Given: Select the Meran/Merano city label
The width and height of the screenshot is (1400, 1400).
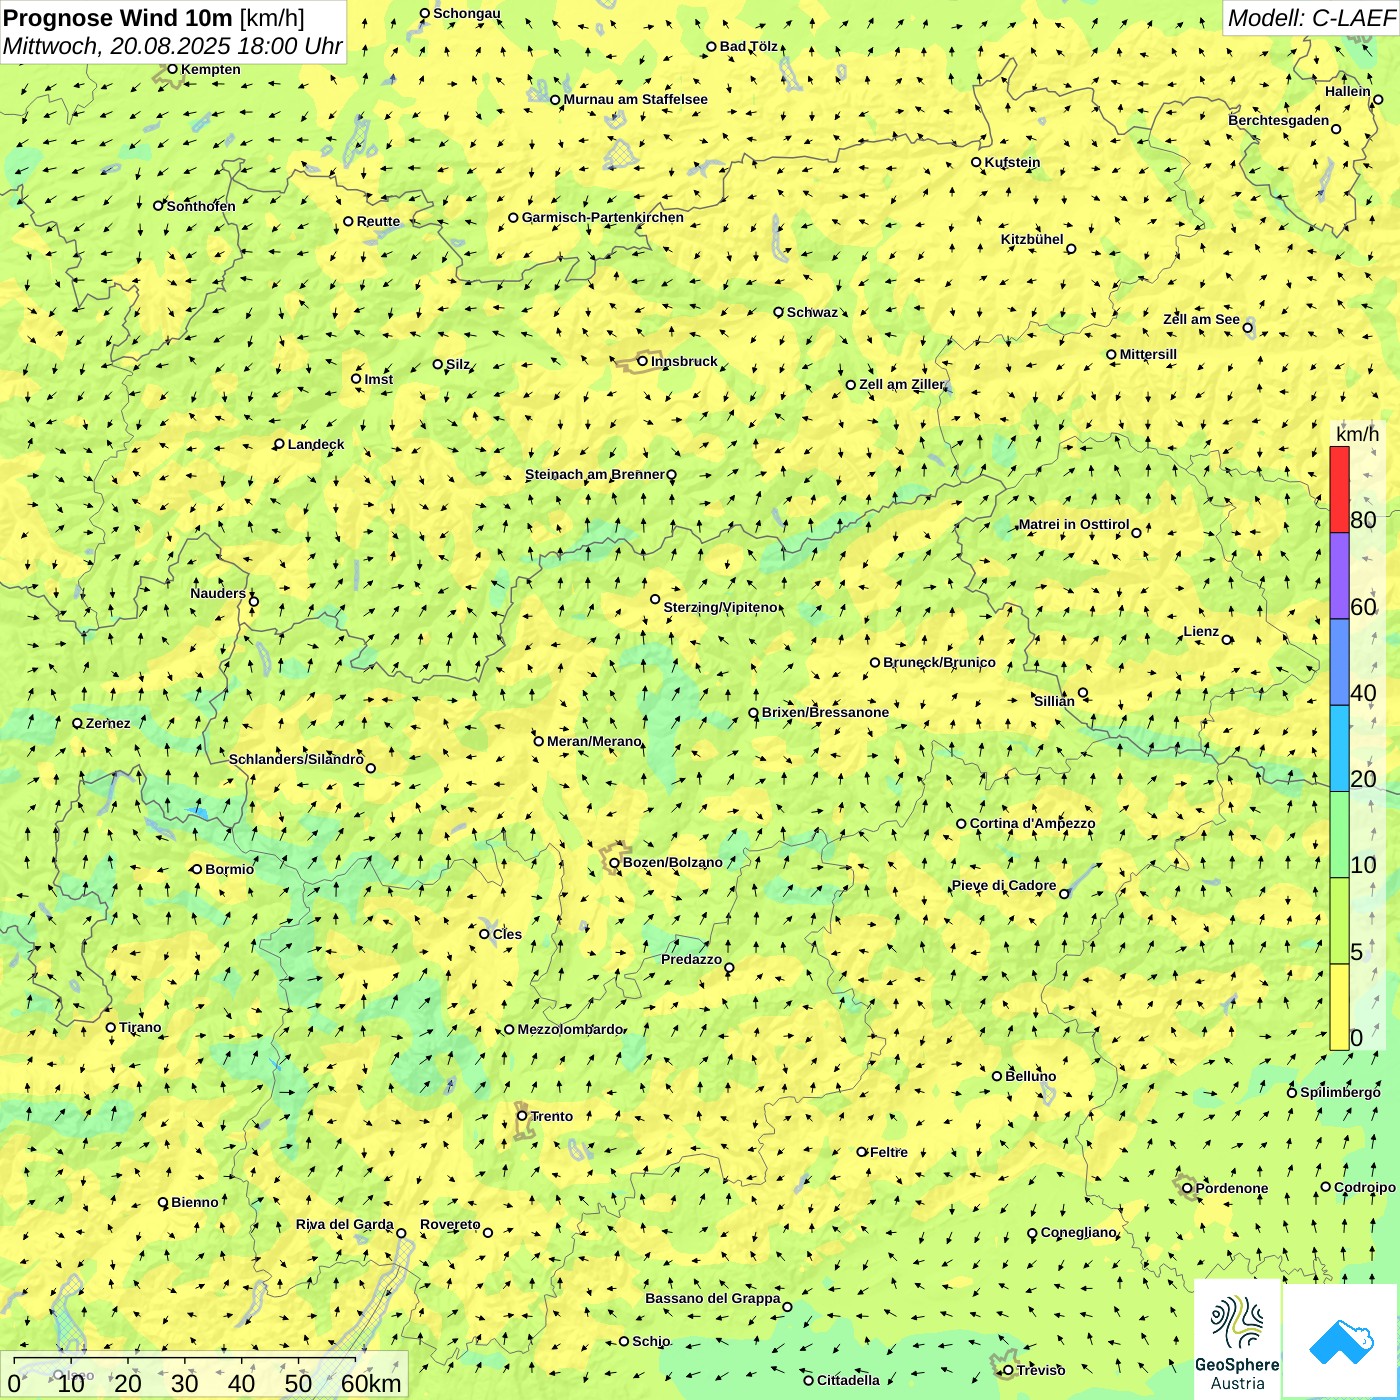Looking at the screenshot, I should point(594,741).
